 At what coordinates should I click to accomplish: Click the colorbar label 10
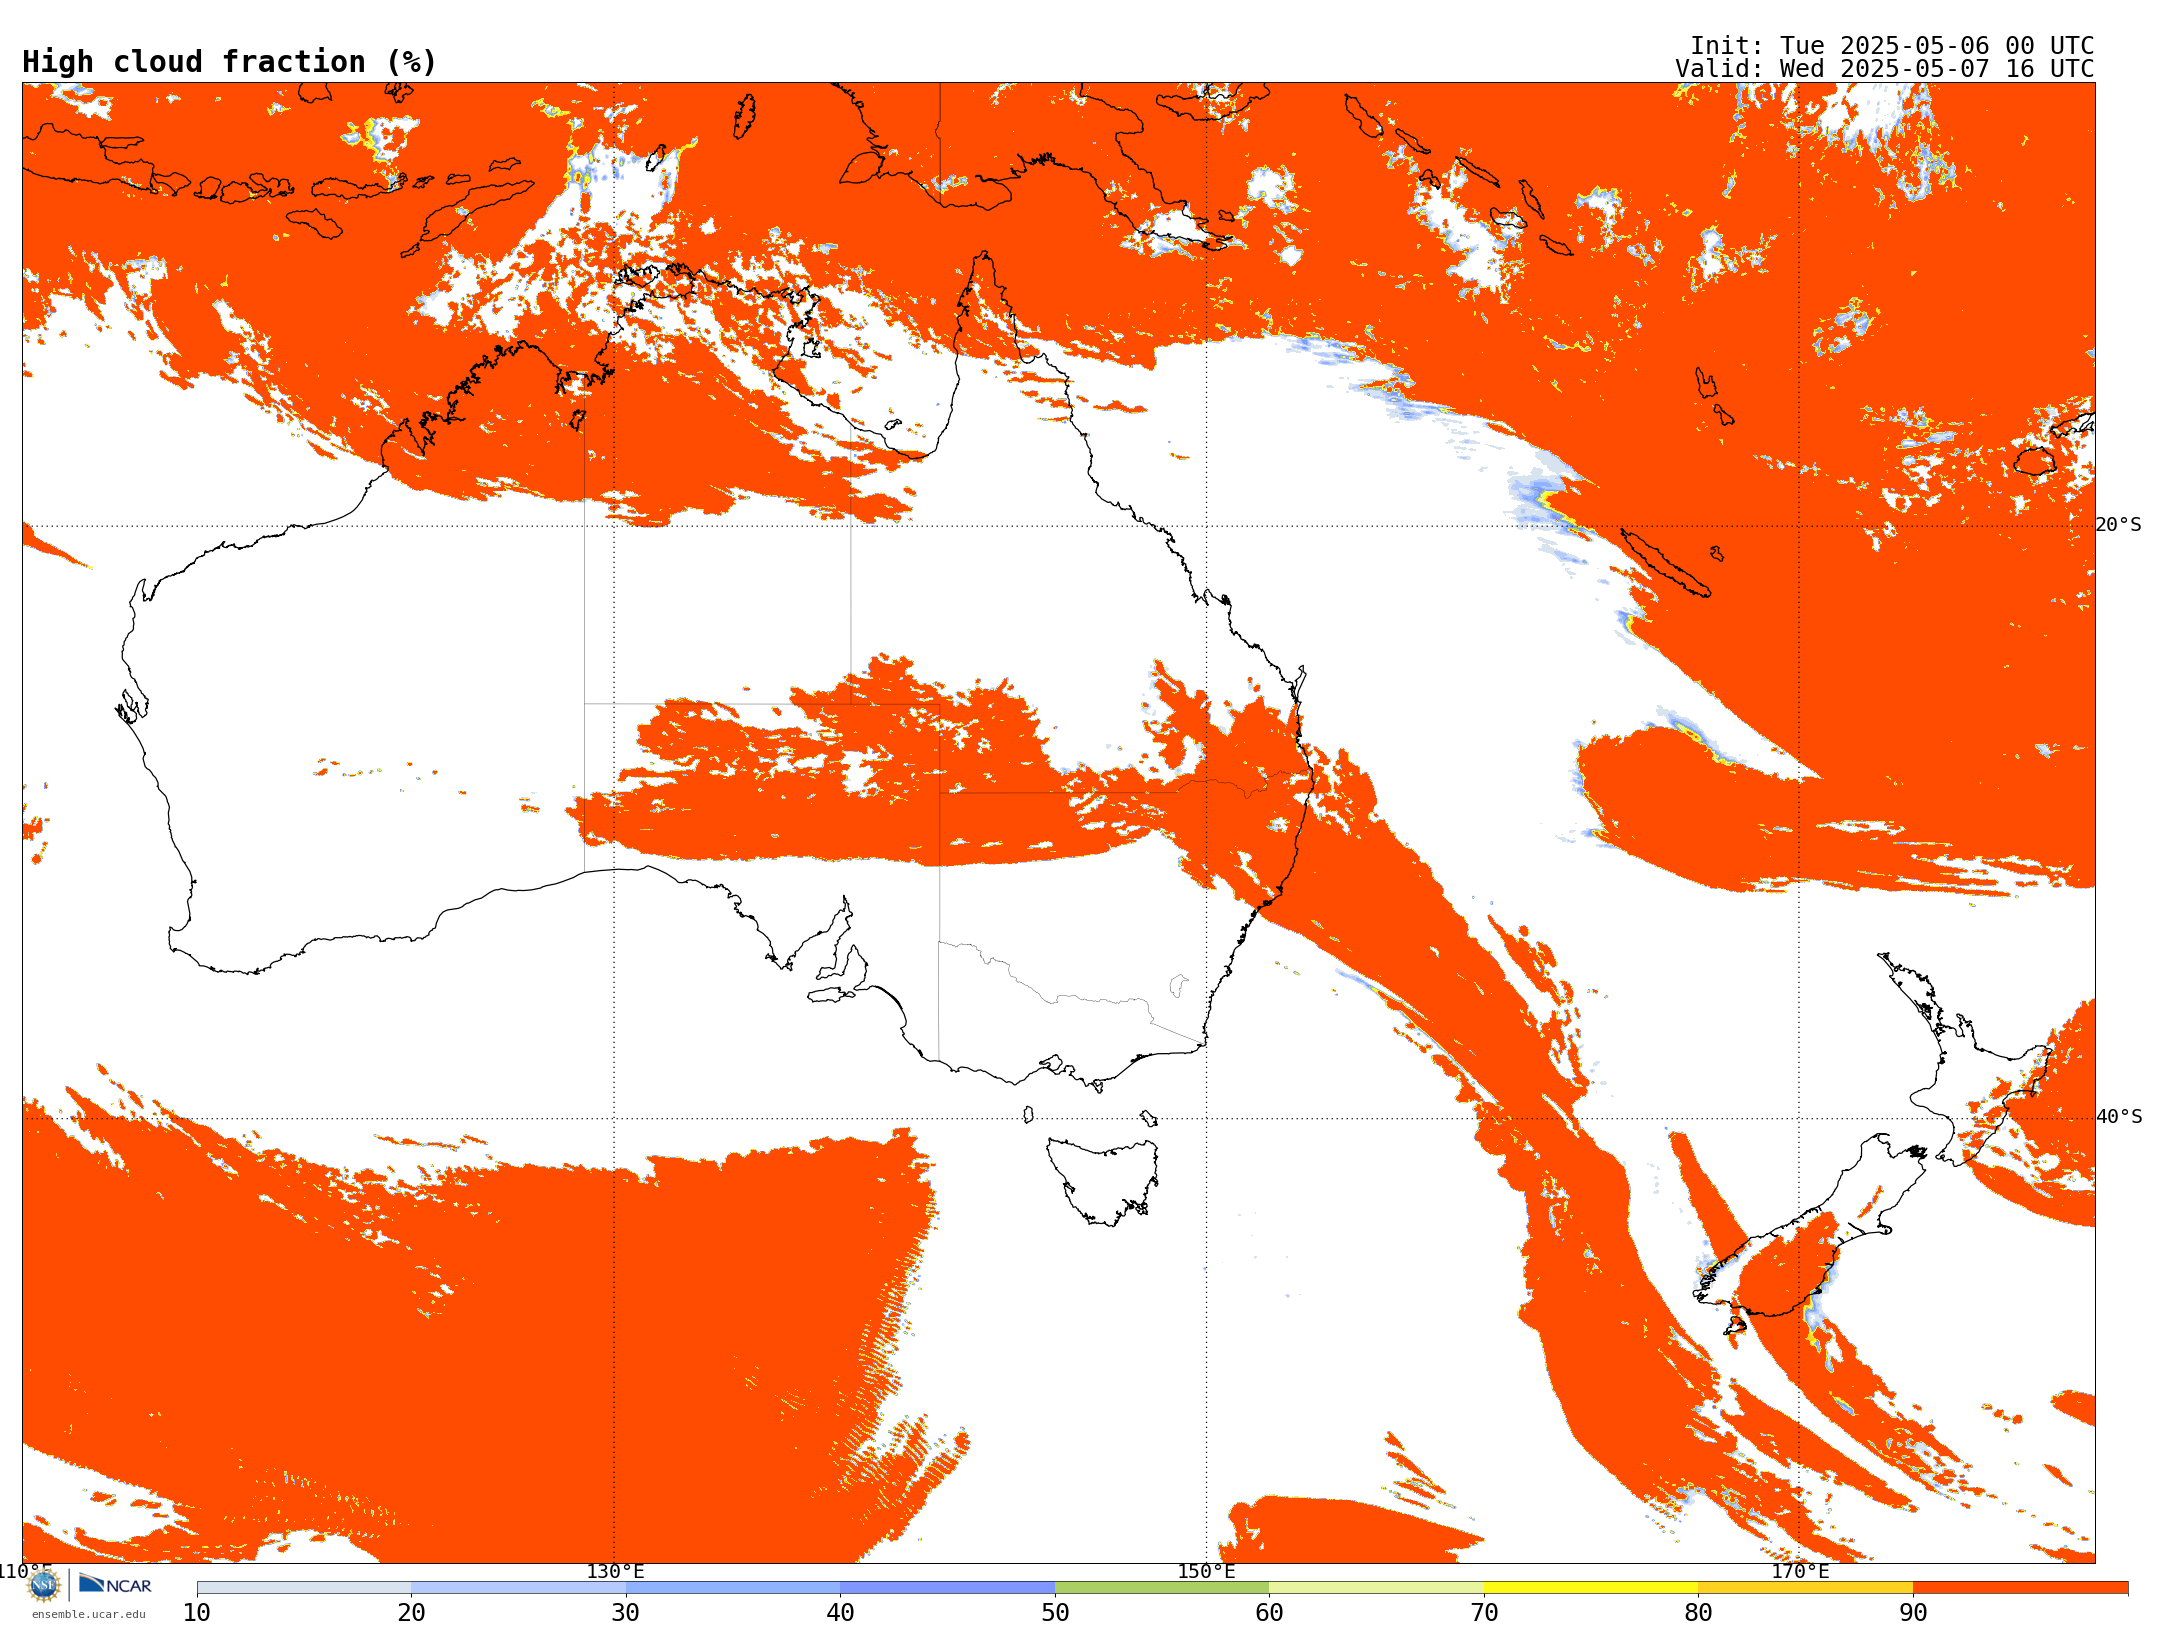(197, 1613)
